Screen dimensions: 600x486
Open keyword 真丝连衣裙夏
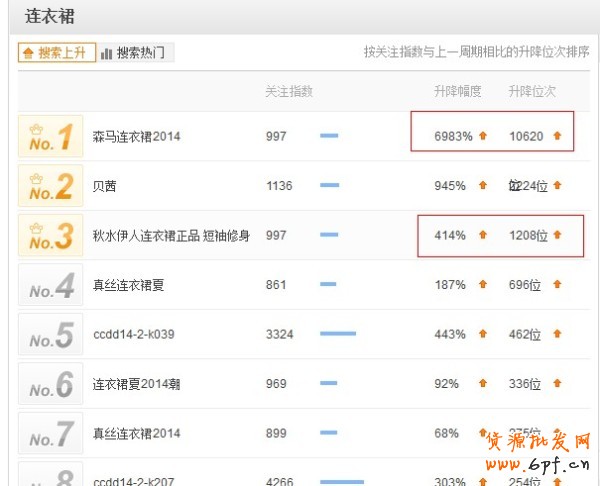tap(128, 285)
